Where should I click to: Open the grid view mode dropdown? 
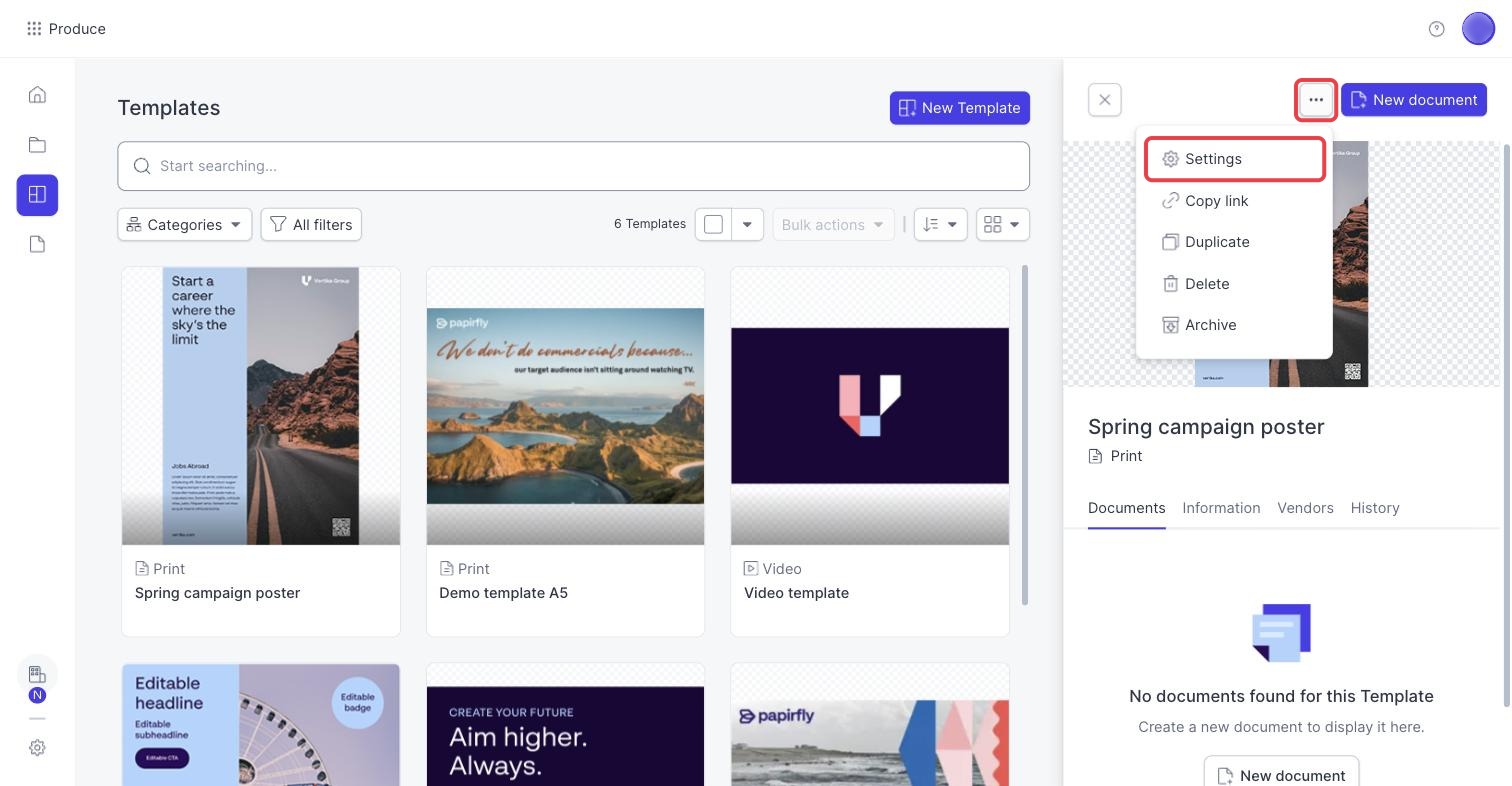point(1003,225)
